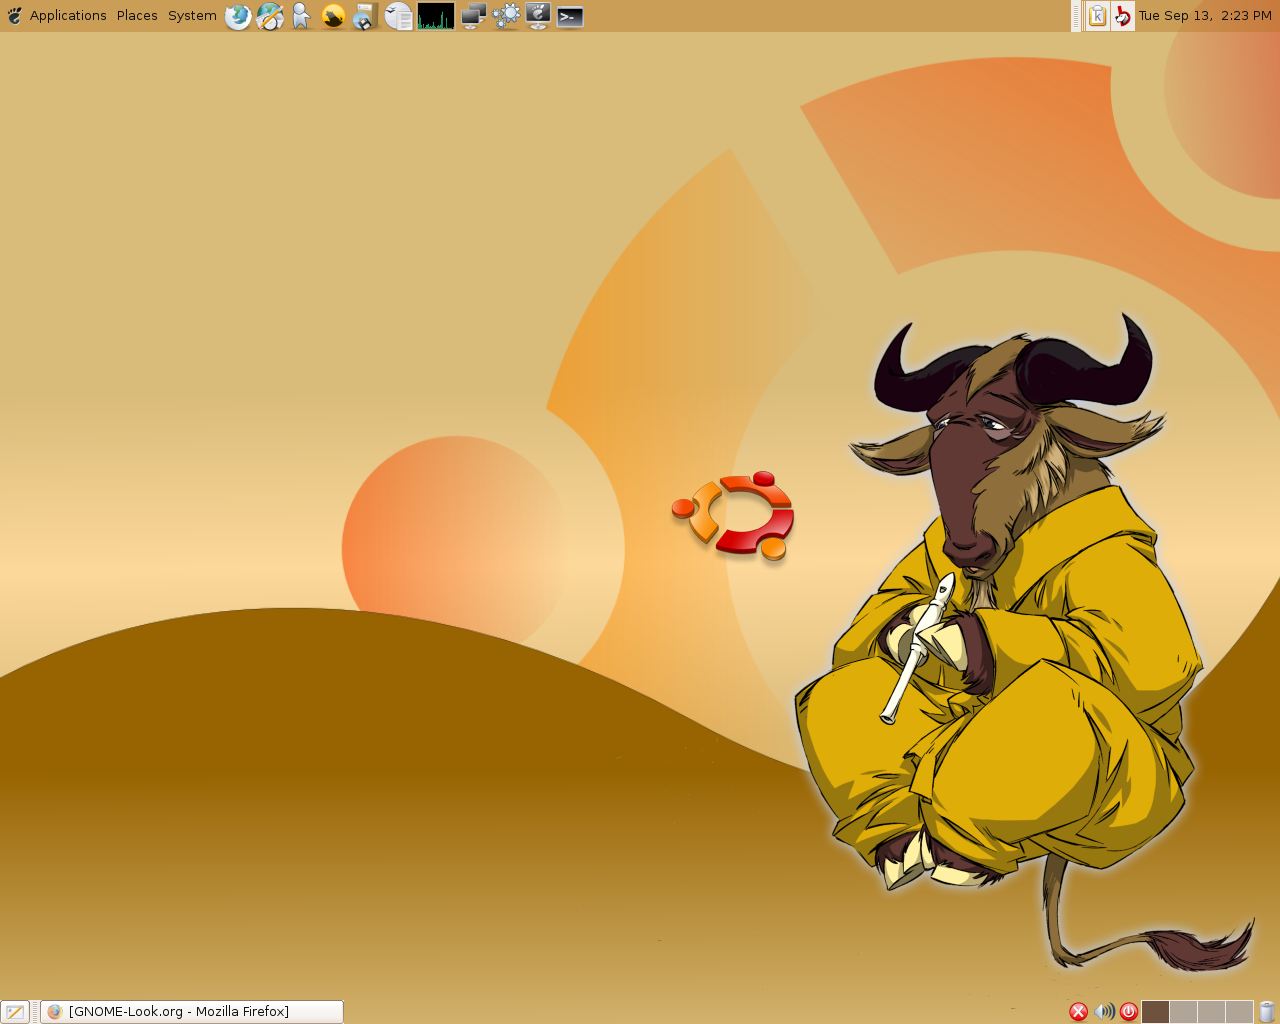Launch the document writer icon with seagulls
Screen dimensions: 1280x1024
(x=398, y=16)
